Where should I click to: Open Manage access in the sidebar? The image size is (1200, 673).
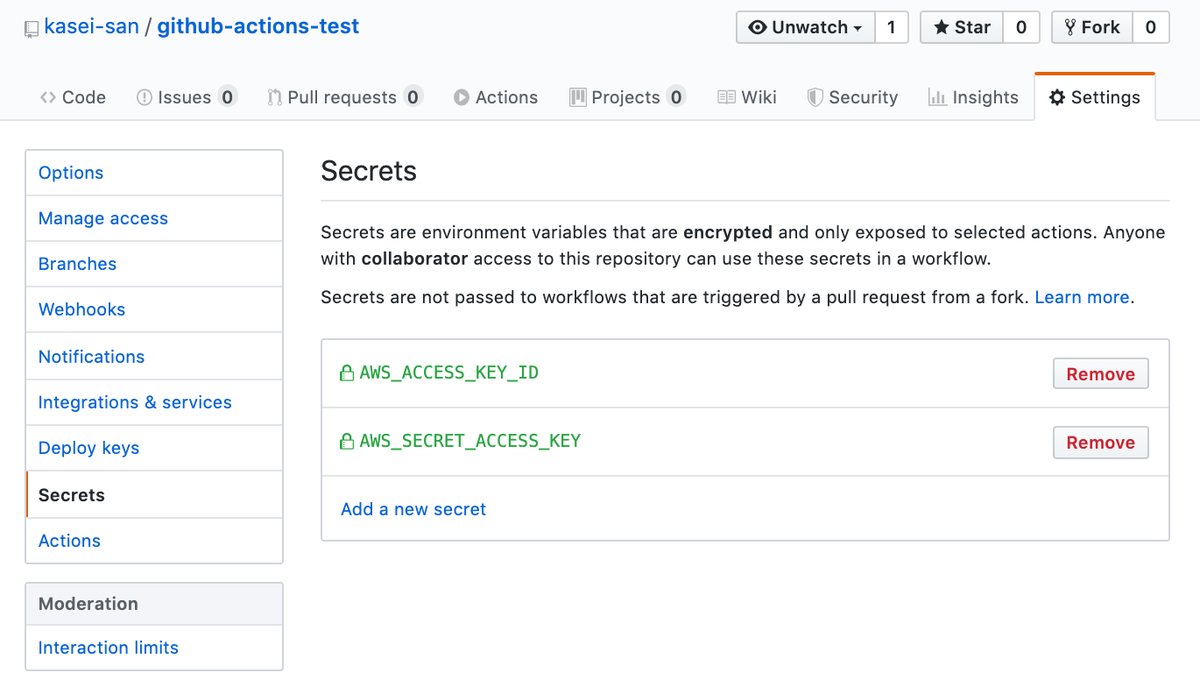click(154, 218)
